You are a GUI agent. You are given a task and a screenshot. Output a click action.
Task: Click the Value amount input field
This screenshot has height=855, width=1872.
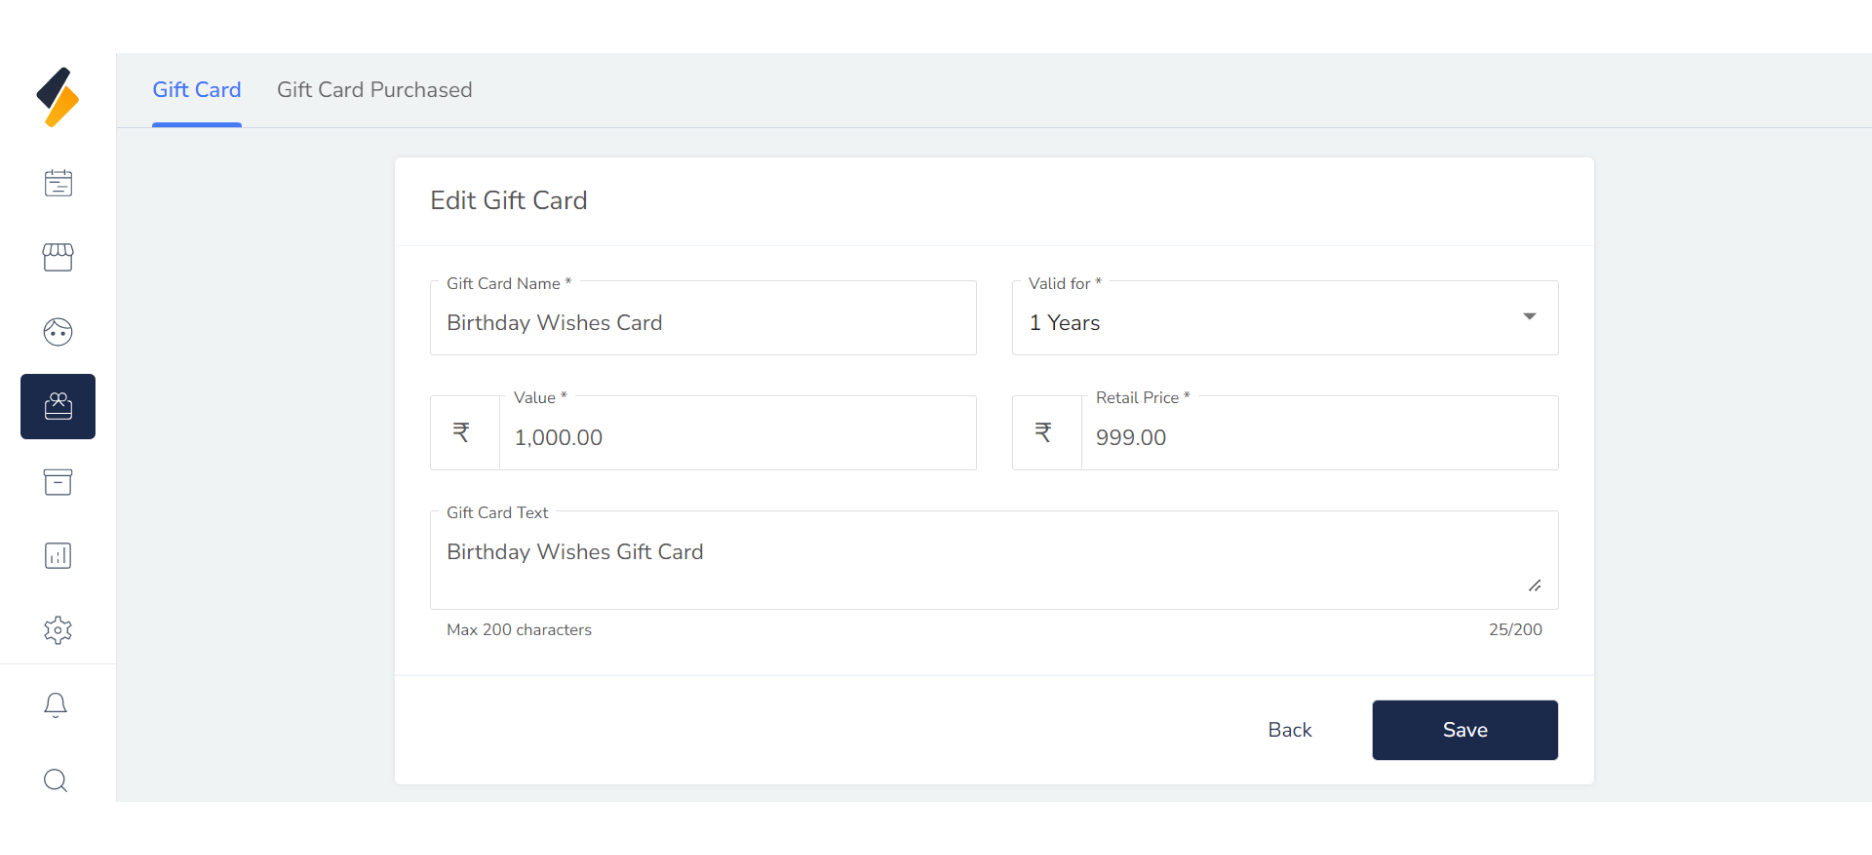(x=737, y=437)
